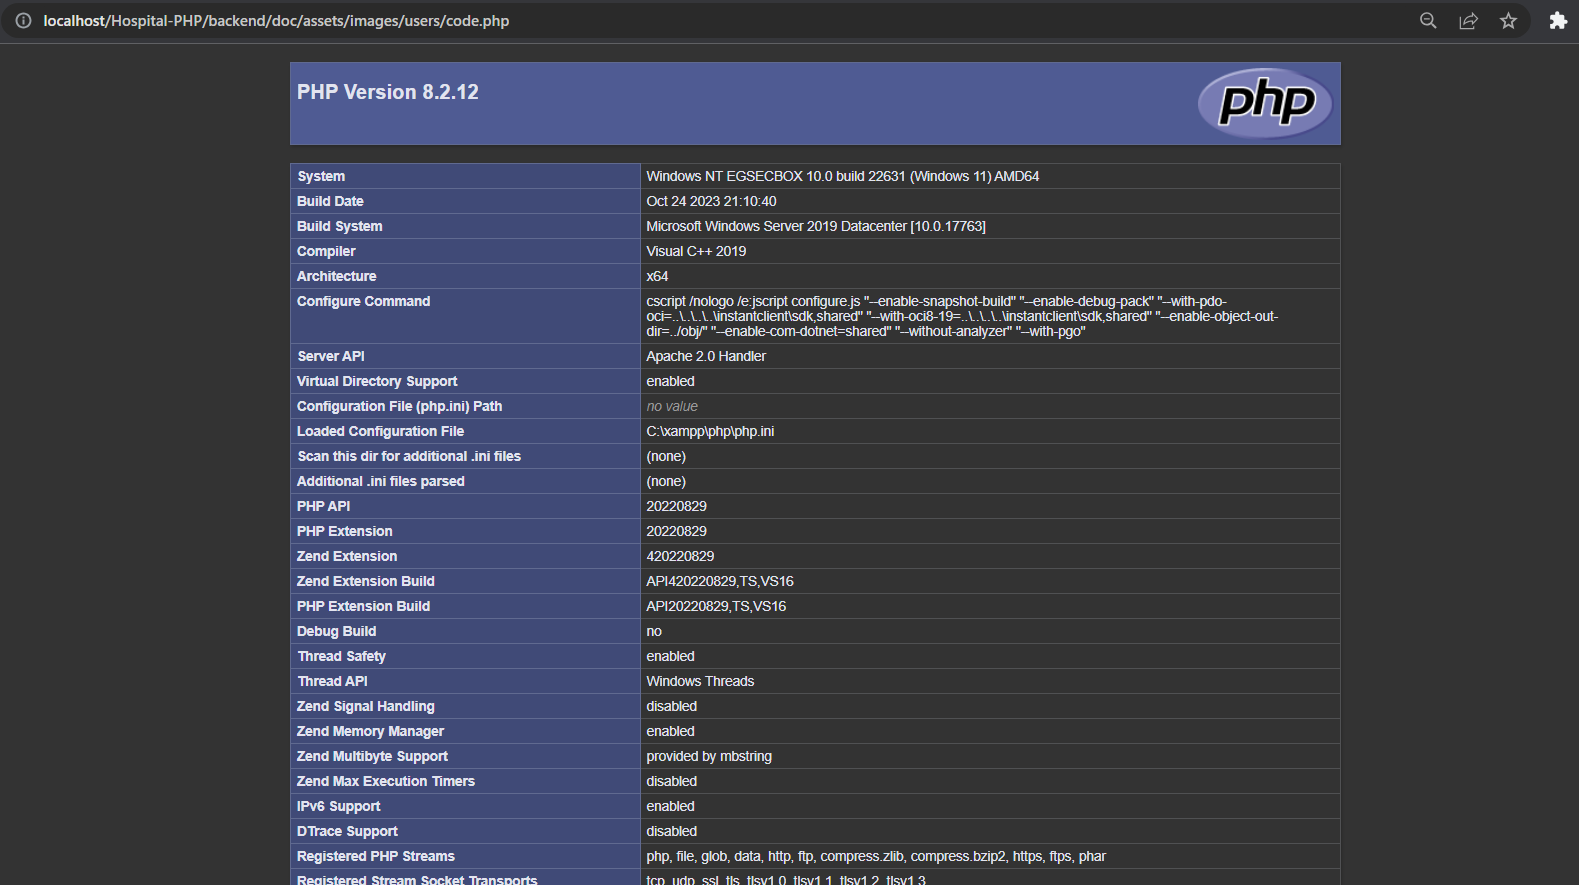This screenshot has height=885, width=1579.
Task: Select the Server API Apache 2.0 Handler value
Action: coord(706,356)
